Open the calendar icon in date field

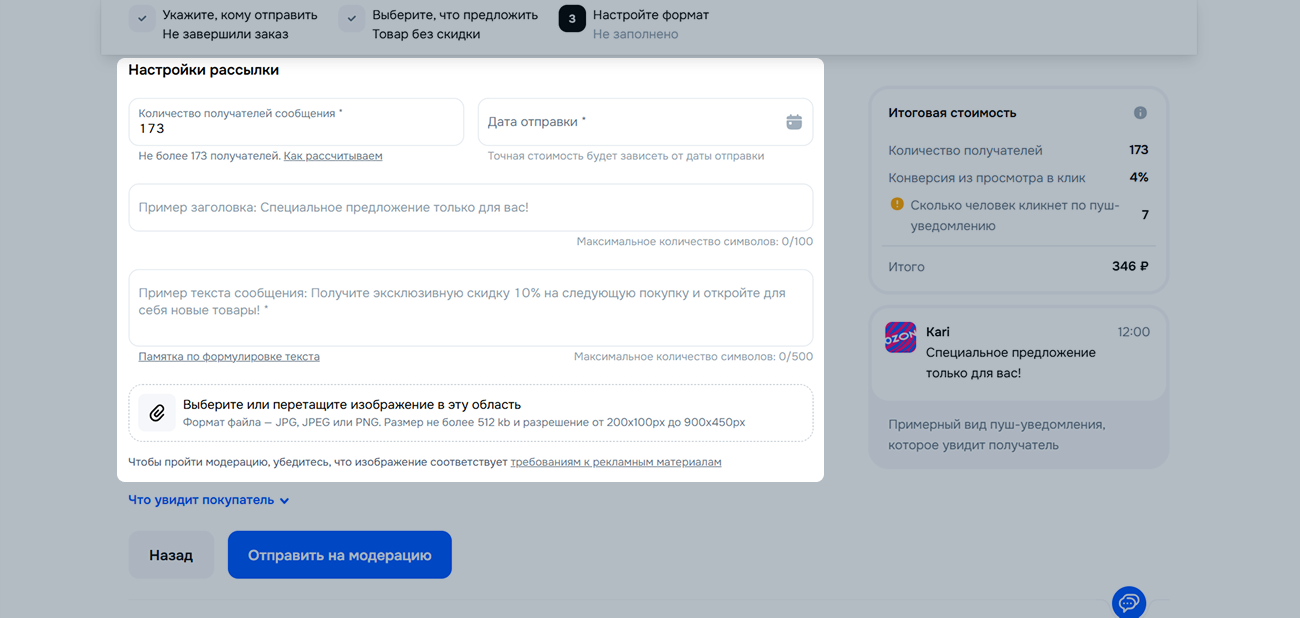[794, 122]
